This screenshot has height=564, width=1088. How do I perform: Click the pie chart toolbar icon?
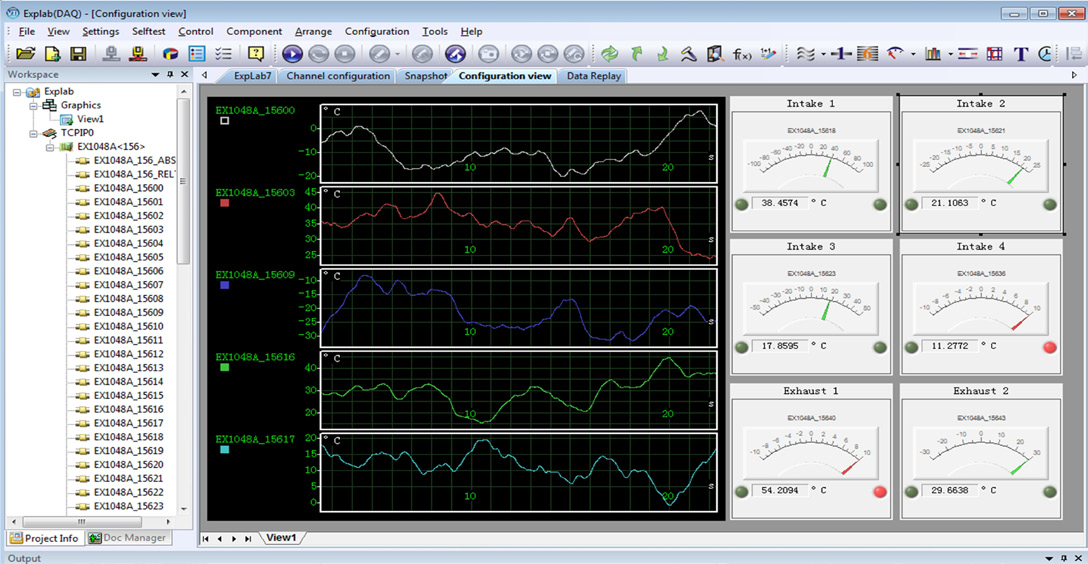(171, 54)
